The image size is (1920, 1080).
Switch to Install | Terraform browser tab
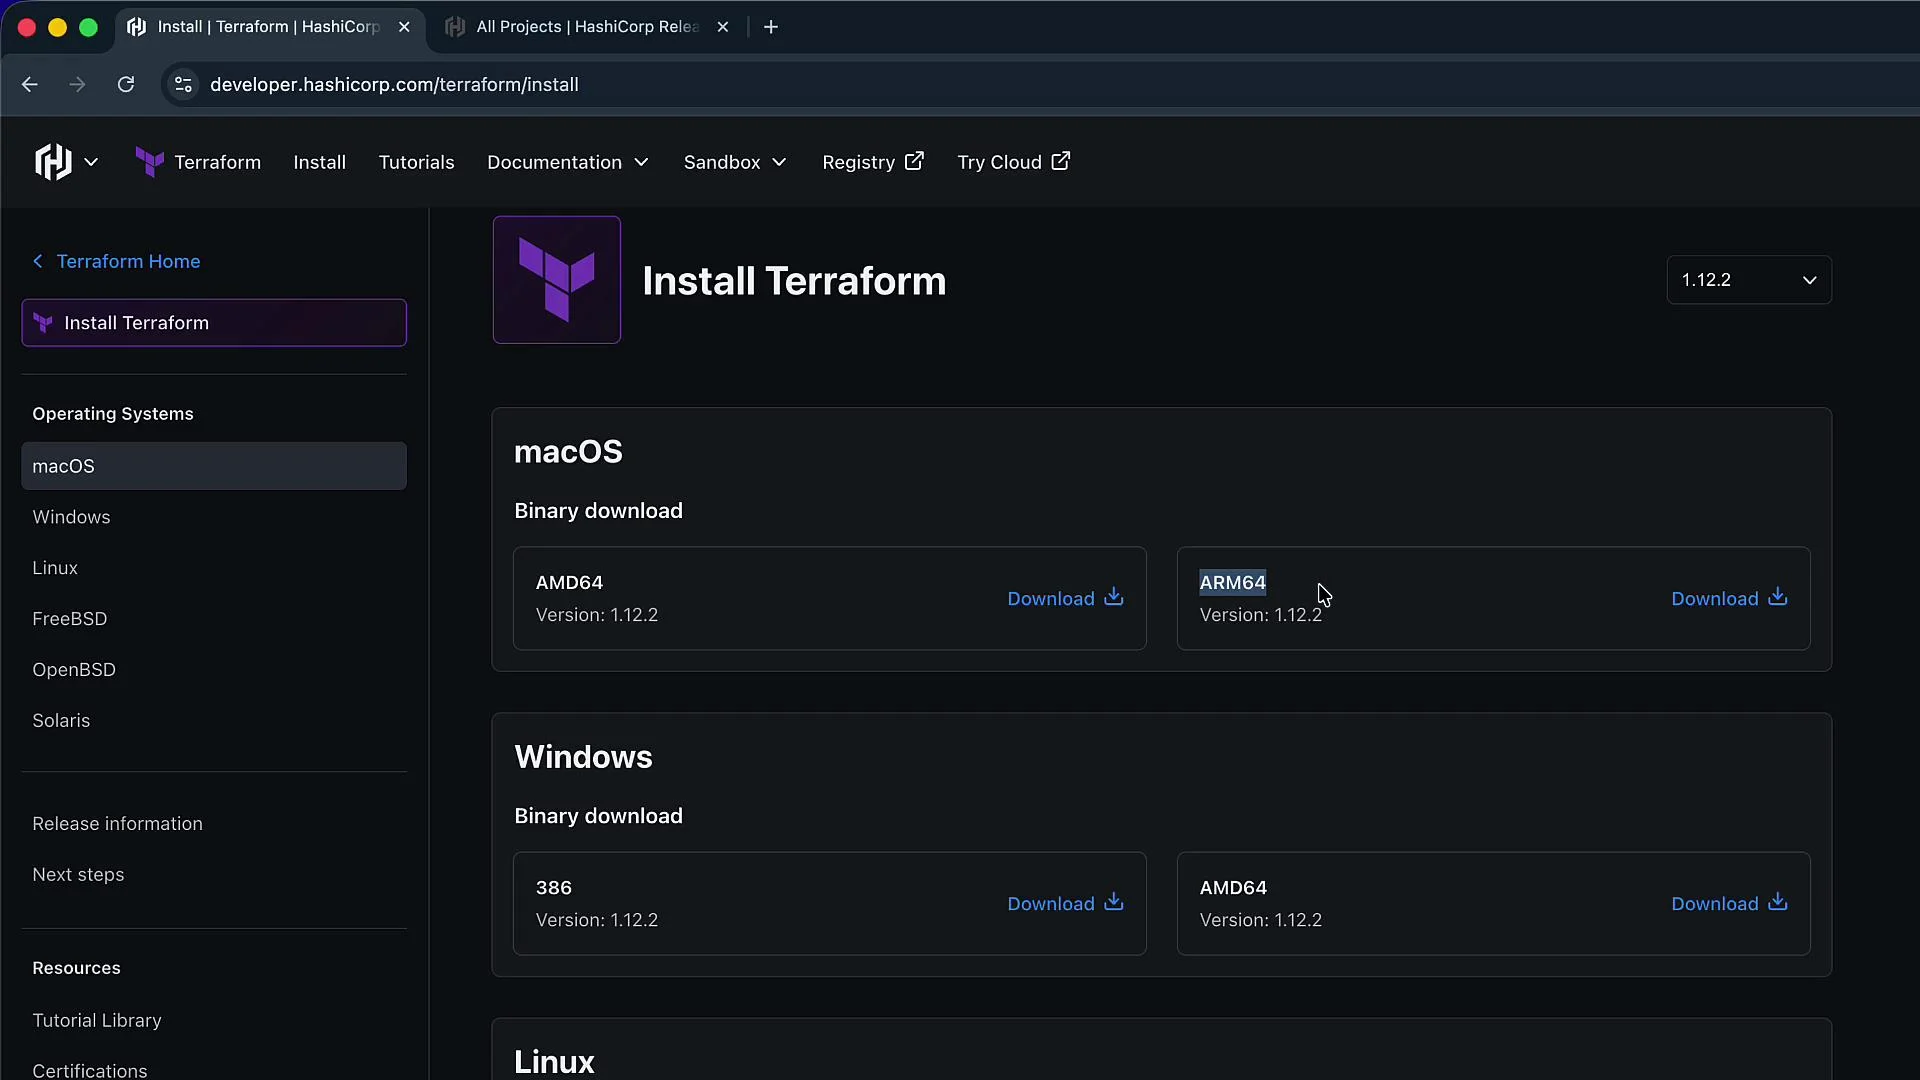pos(268,27)
